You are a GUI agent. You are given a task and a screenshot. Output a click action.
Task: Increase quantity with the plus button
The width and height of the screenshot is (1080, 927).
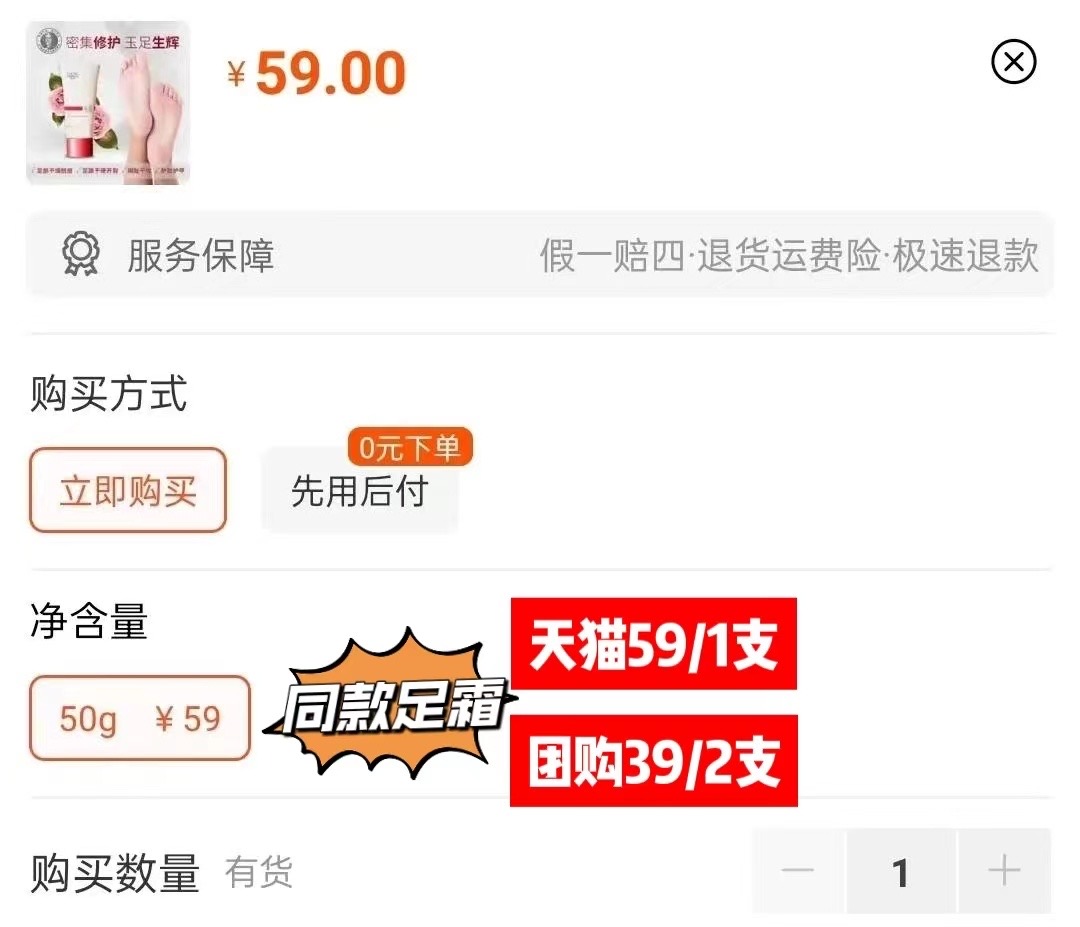pyautogui.click(x=1004, y=871)
